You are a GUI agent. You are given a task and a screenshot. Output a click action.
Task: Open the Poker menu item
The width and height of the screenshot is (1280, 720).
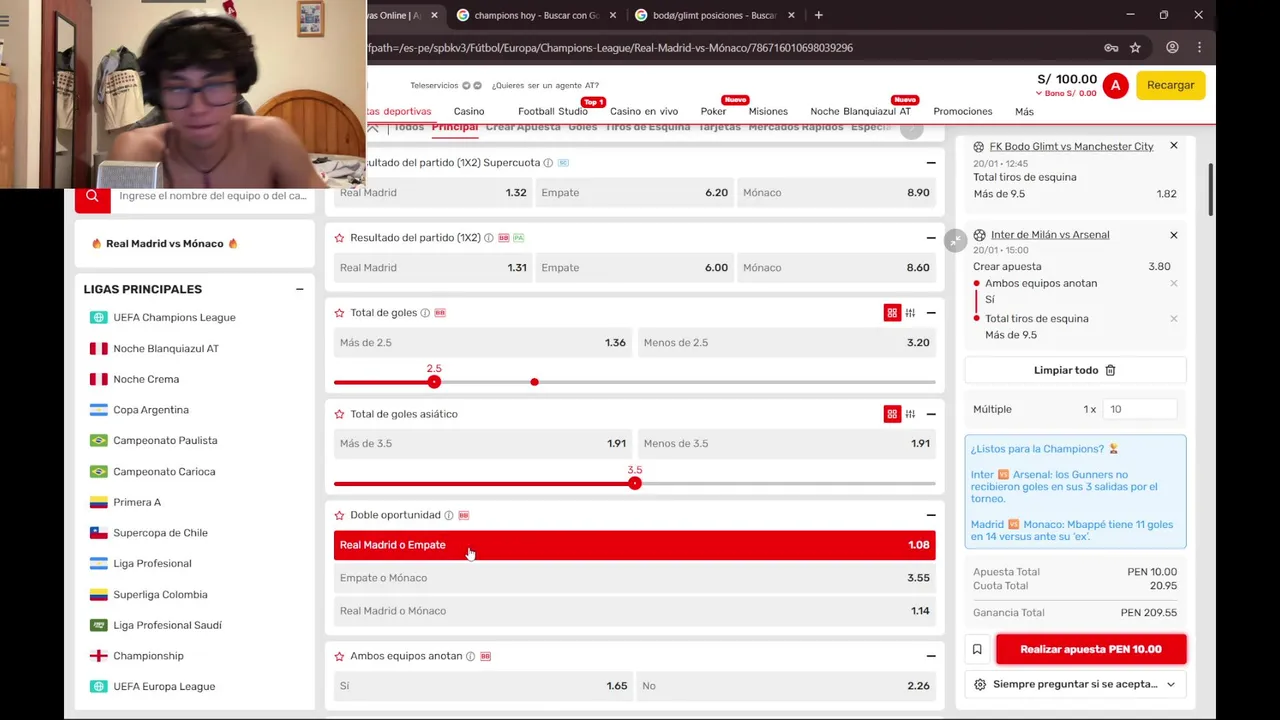click(713, 111)
